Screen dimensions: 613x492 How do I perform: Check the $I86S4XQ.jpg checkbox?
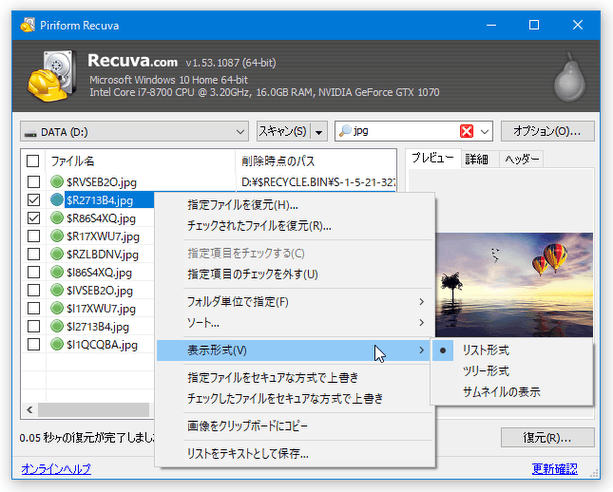34,272
